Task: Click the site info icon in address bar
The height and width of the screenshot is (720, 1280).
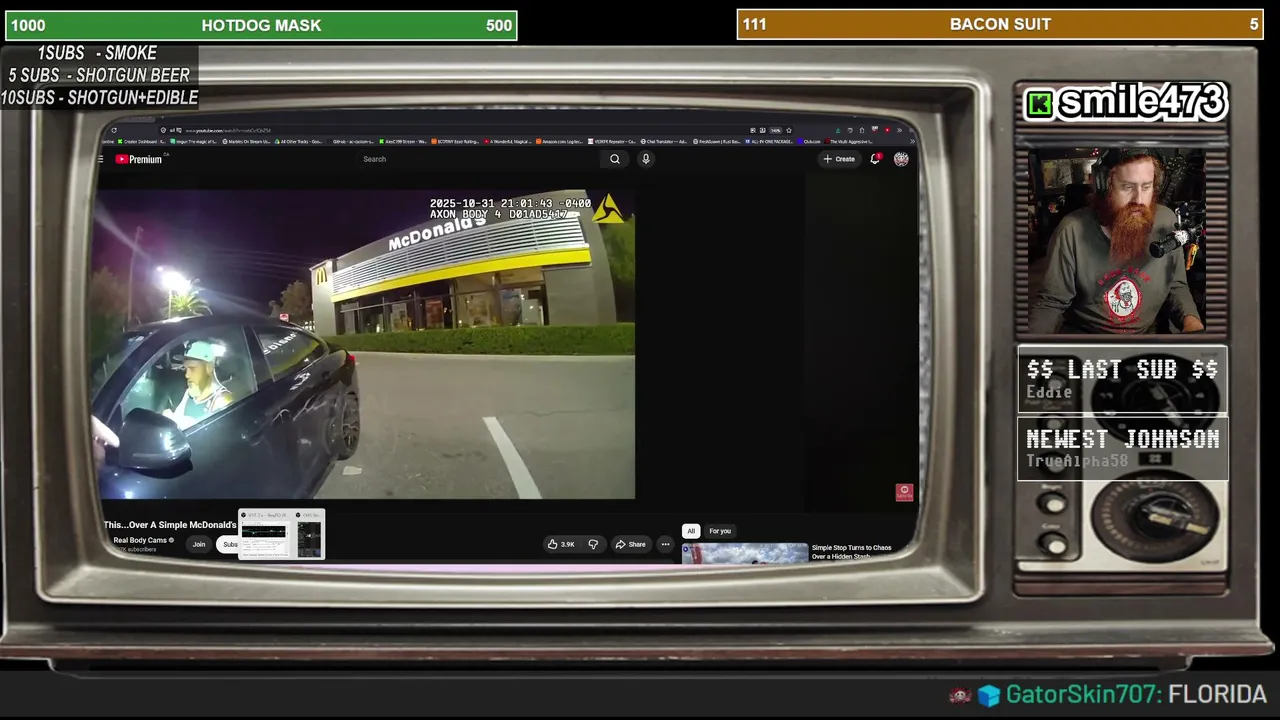Action: coord(163,130)
